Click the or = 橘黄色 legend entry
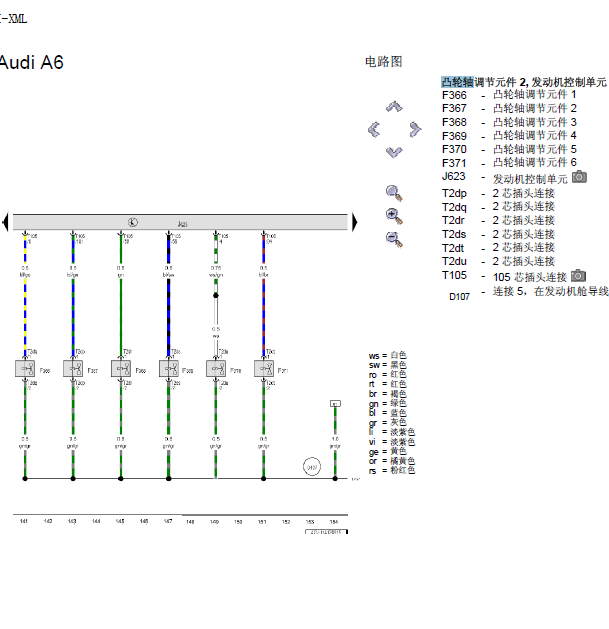The image size is (609, 629). (392, 461)
